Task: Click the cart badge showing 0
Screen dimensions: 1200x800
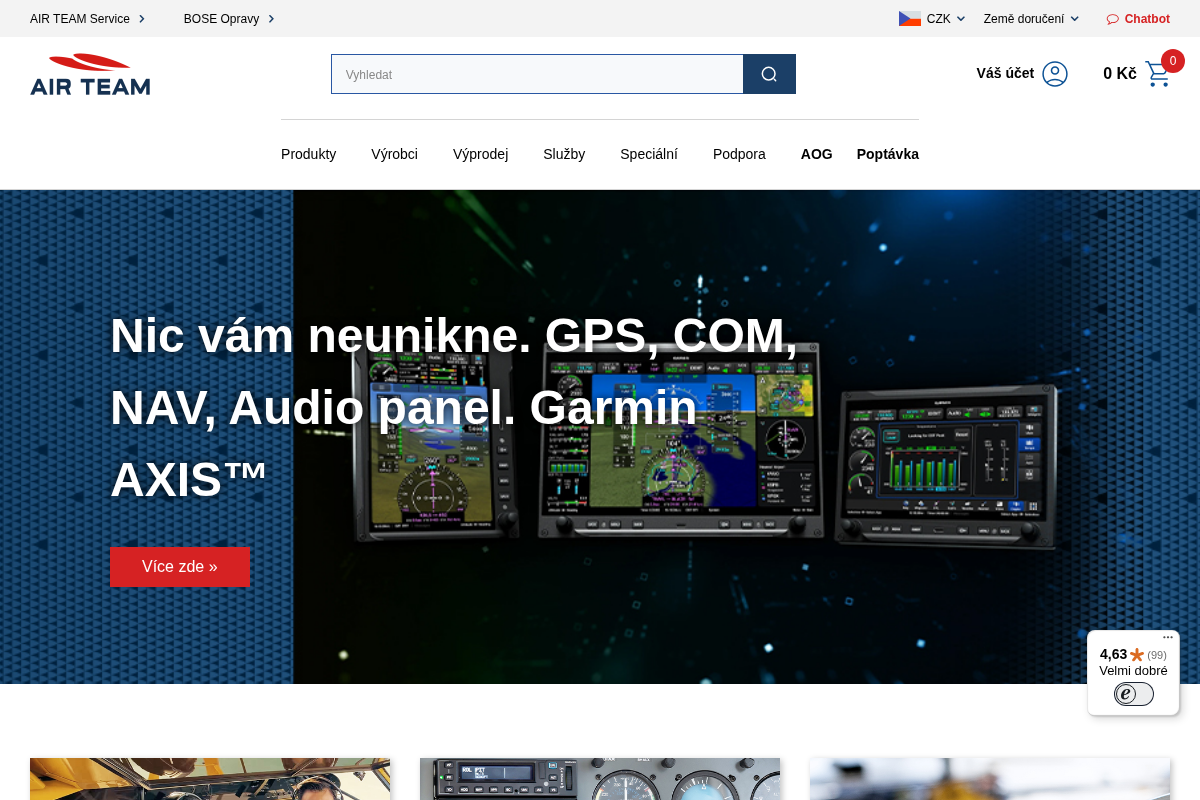Action: click(x=1173, y=61)
